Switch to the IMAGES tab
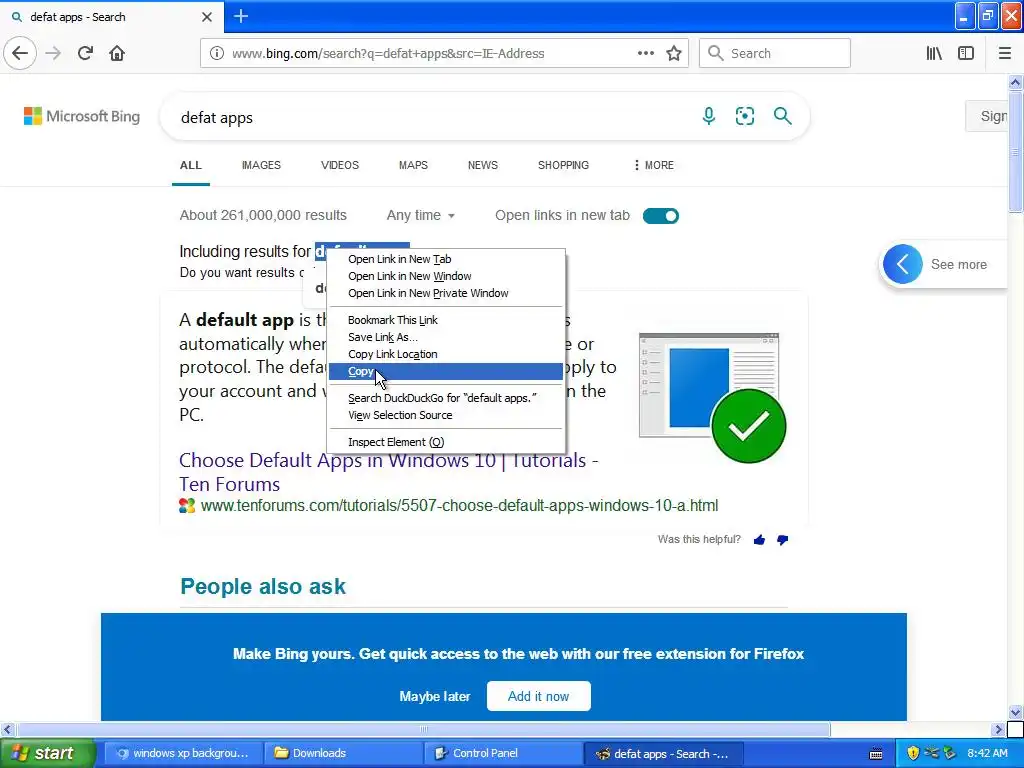 tap(261, 165)
